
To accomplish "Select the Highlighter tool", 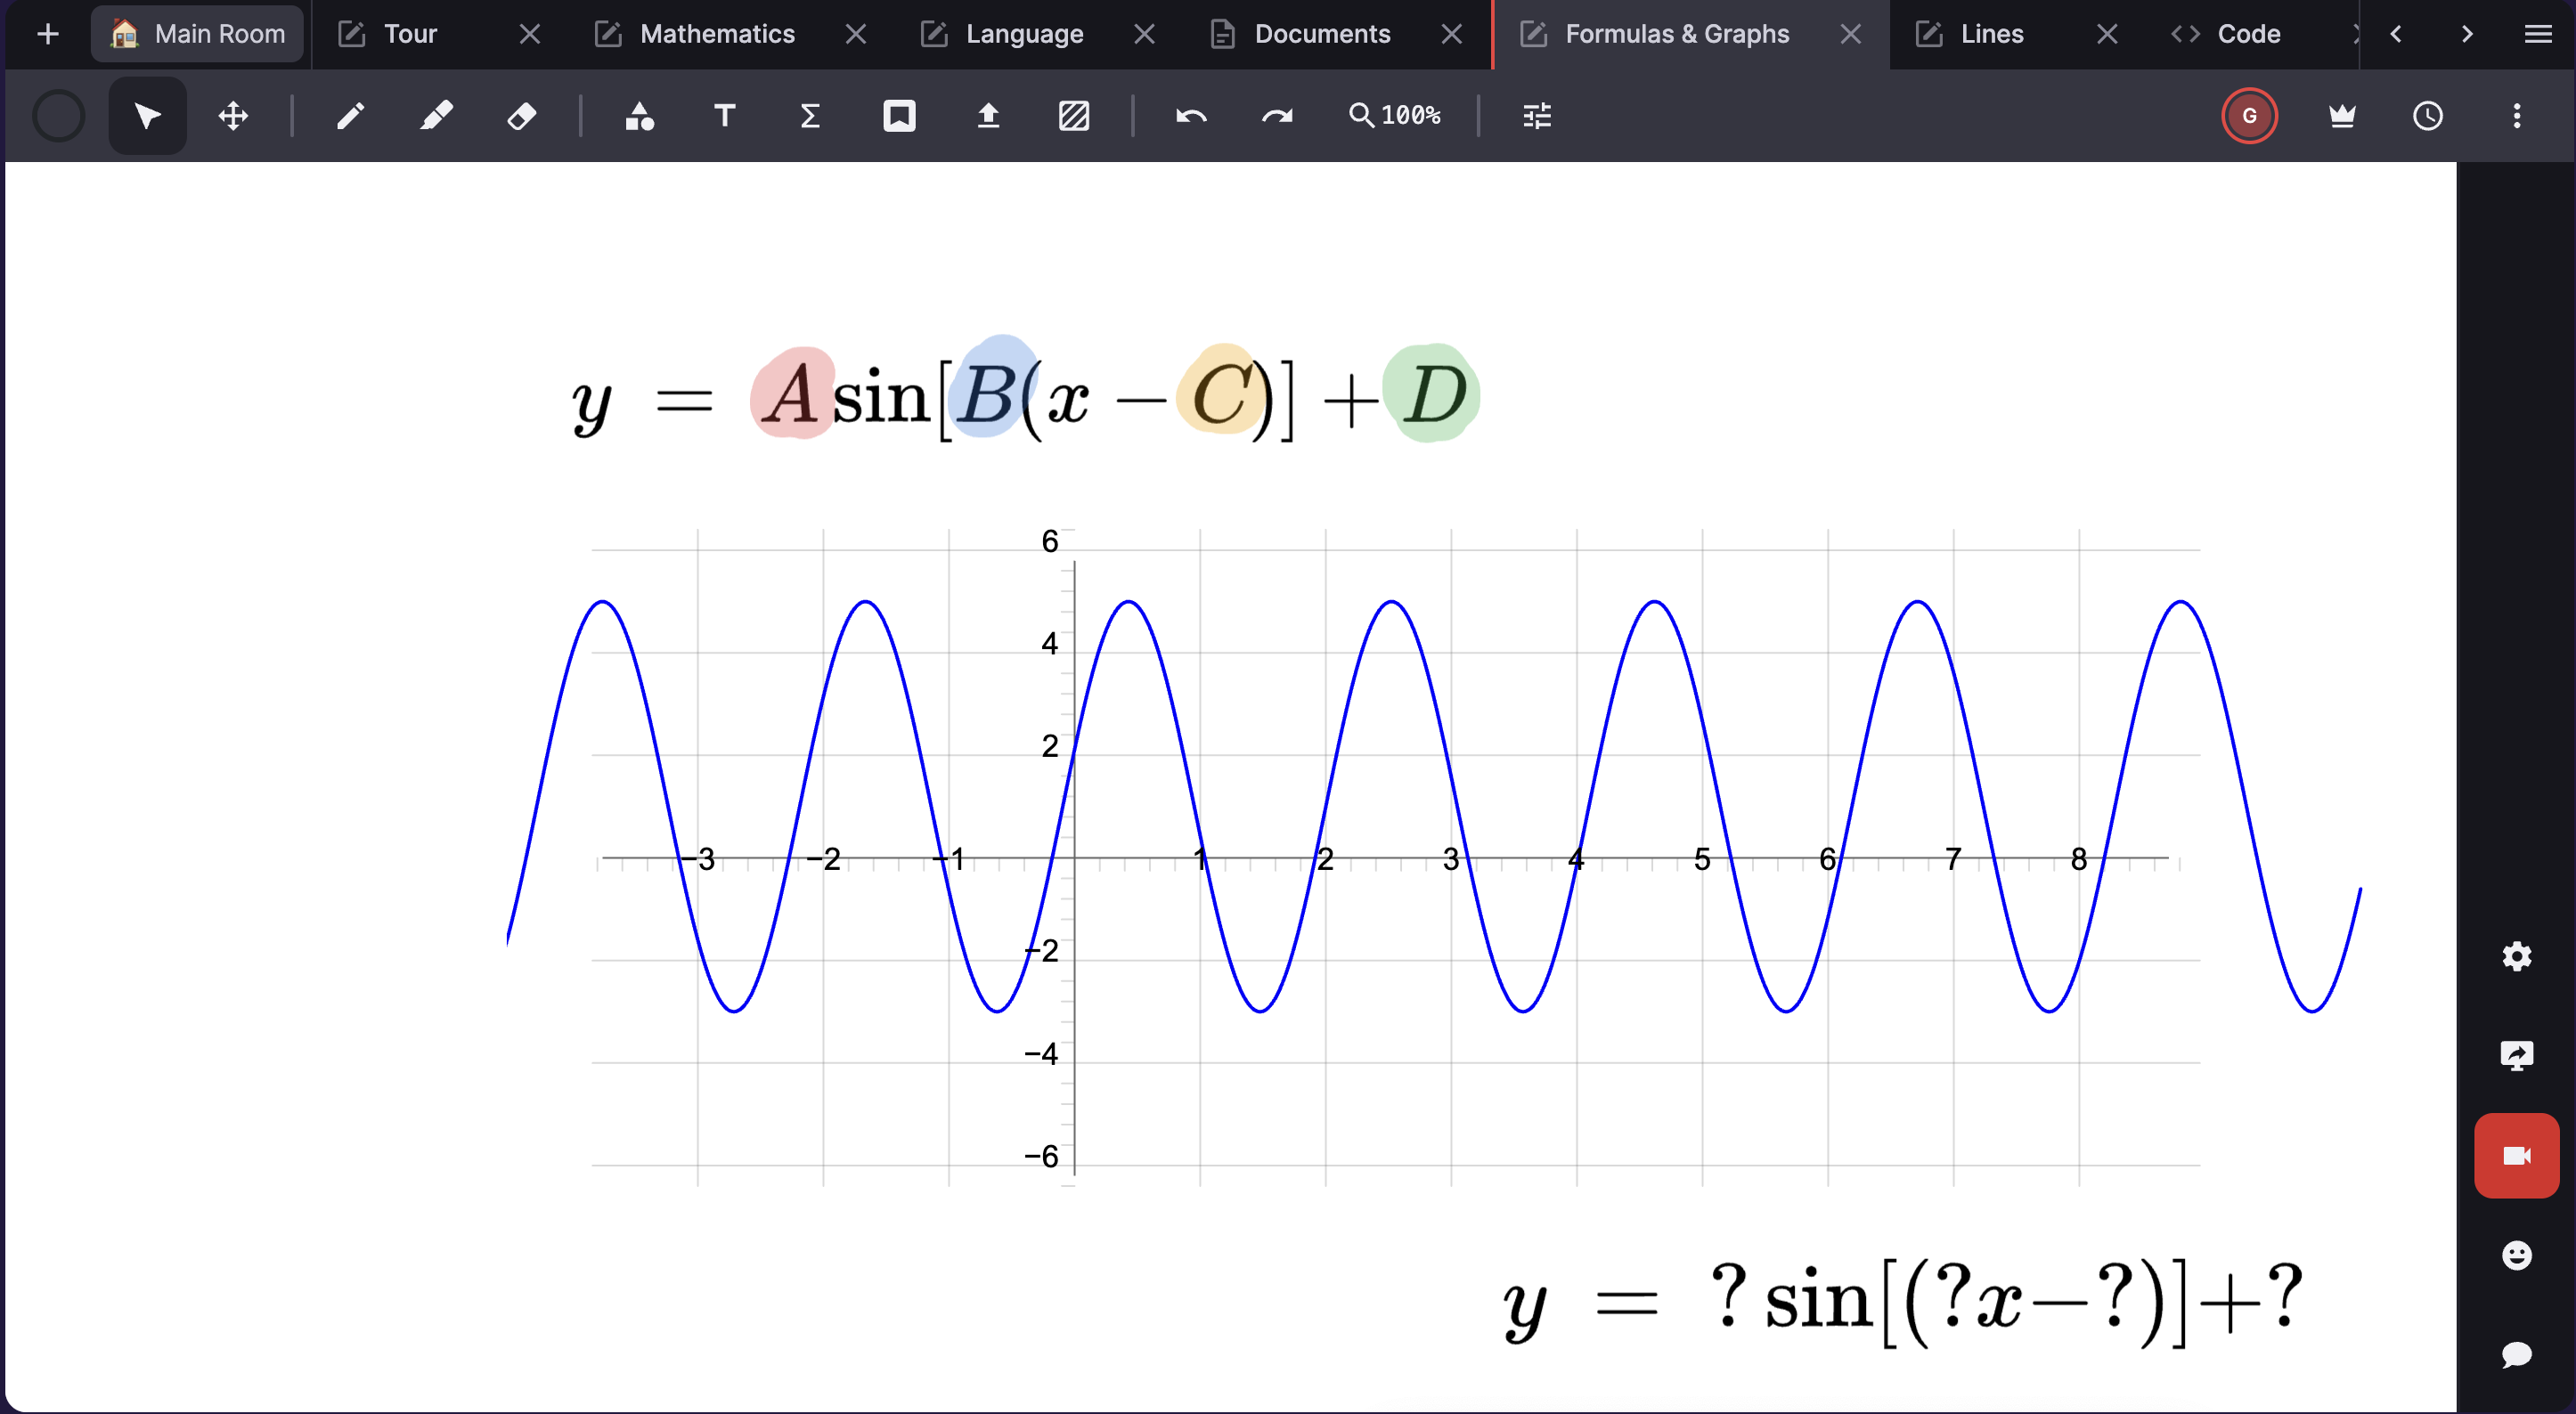I will (x=436, y=116).
